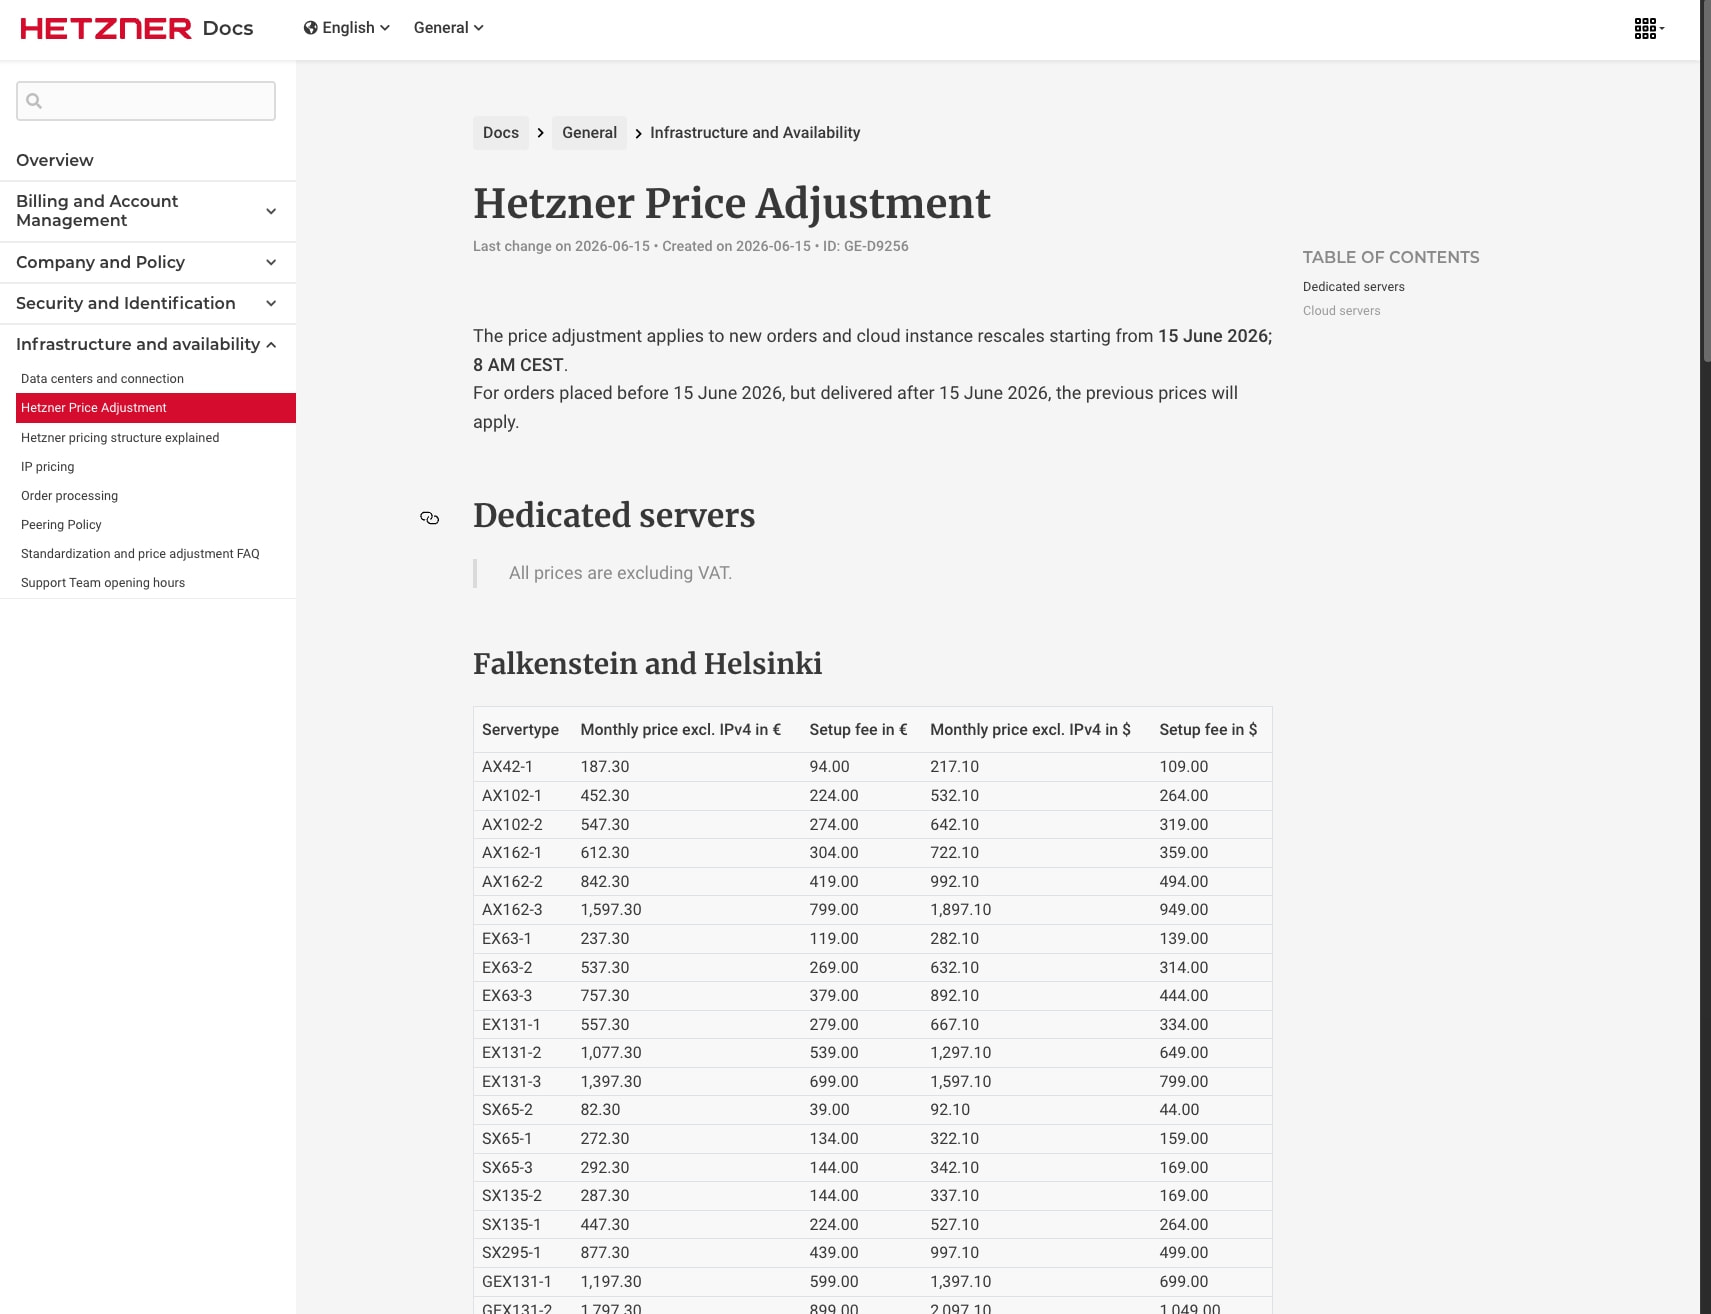Click the General breadcrumb

click(x=589, y=133)
